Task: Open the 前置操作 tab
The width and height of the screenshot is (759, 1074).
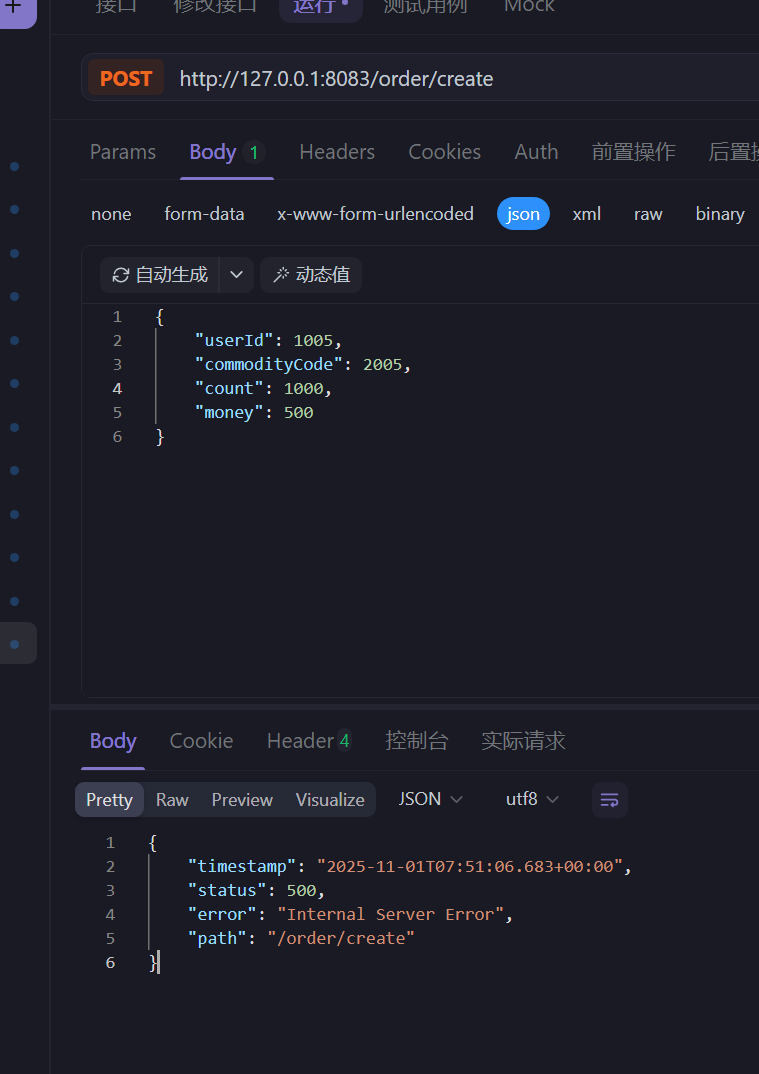Action: pyautogui.click(x=634, y=152)
